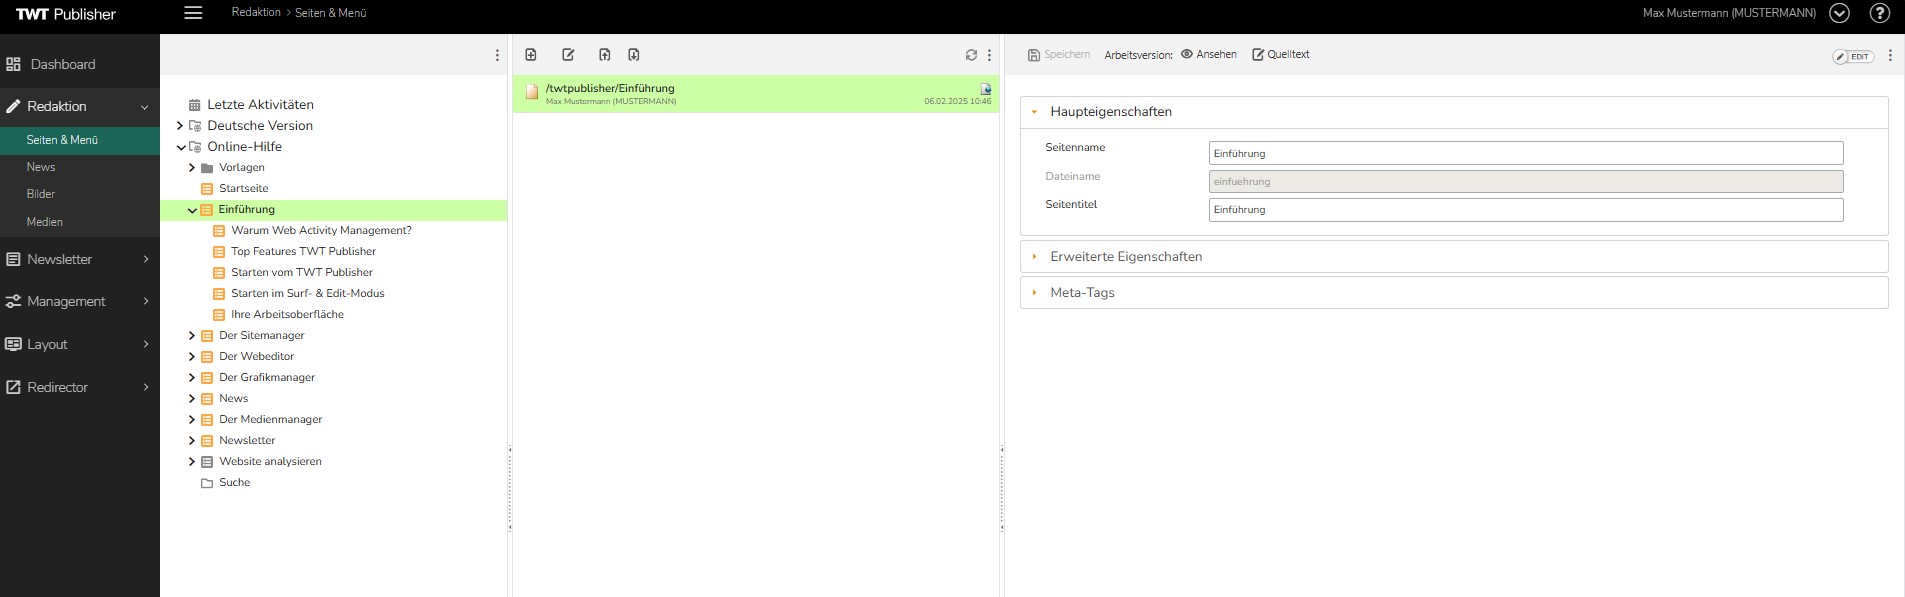Viewport: 1905px width, 597px height.
Task: Click the edit page icon in list toolbar
Action: (568, 55)
